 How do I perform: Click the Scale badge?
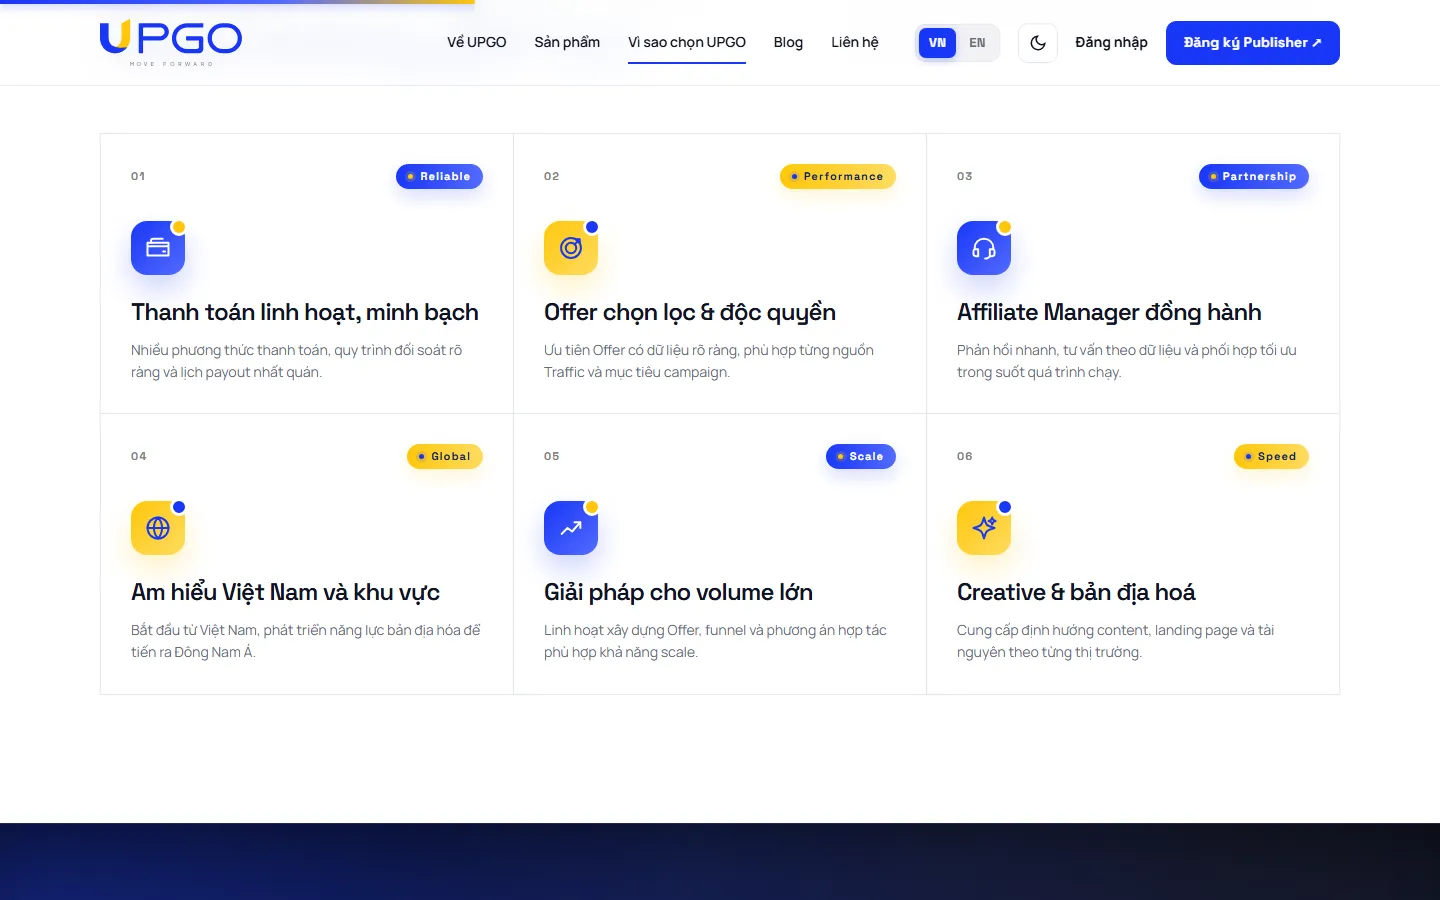click(861, 456)
